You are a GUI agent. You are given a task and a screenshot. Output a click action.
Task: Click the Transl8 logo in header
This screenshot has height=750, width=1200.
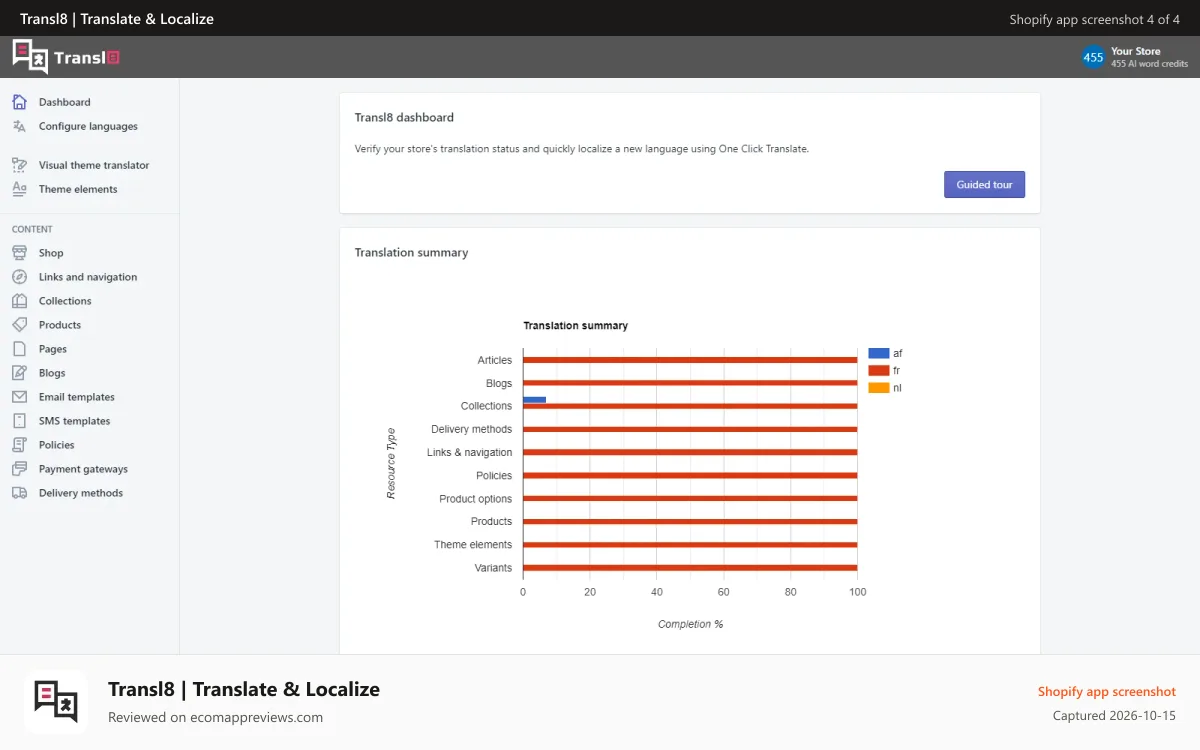(66, 57)
